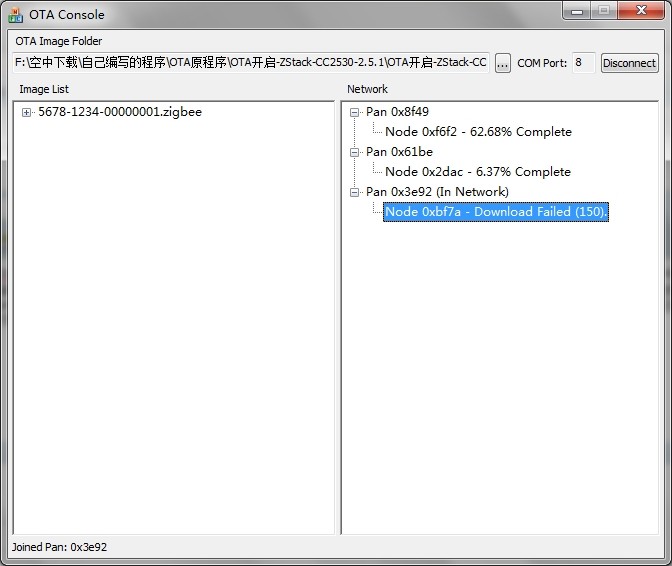Image resolution: width=672 pixels, height=566 pixels.
Task: Click the 'Image List' label
Action: 44,89
